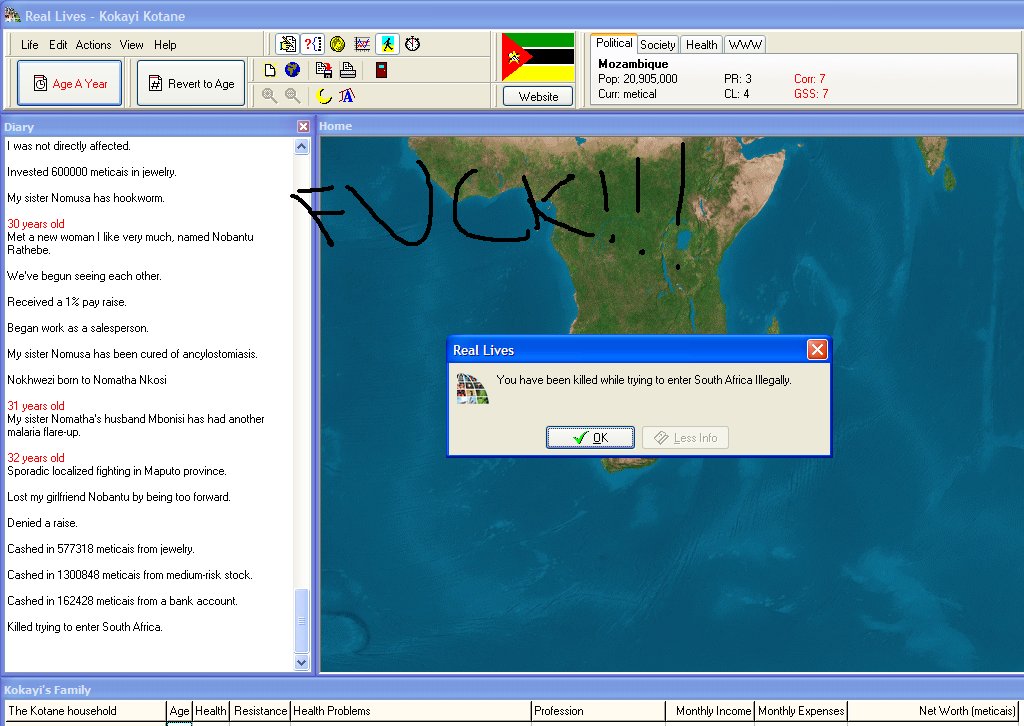Image resolution: width=1024 pixels, height=726 pixels.
Task: Click the 'GSS: 7' value
Action: (811, 94)
